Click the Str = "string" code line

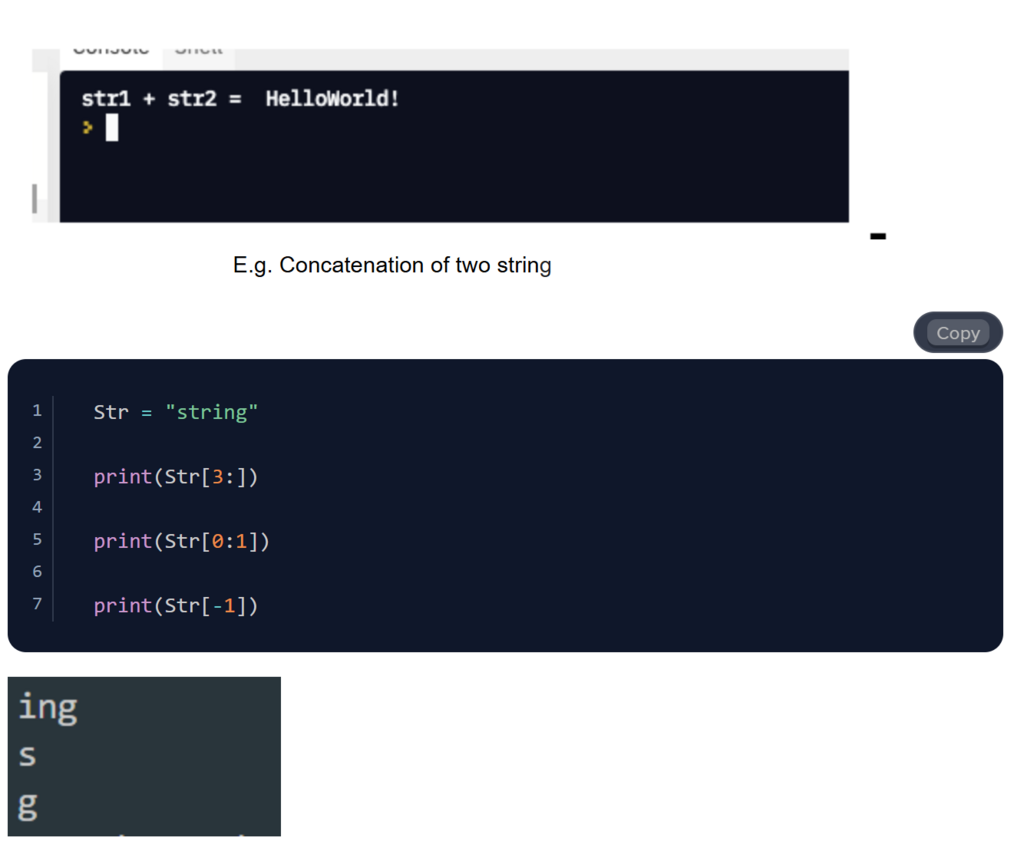(175, 412)
